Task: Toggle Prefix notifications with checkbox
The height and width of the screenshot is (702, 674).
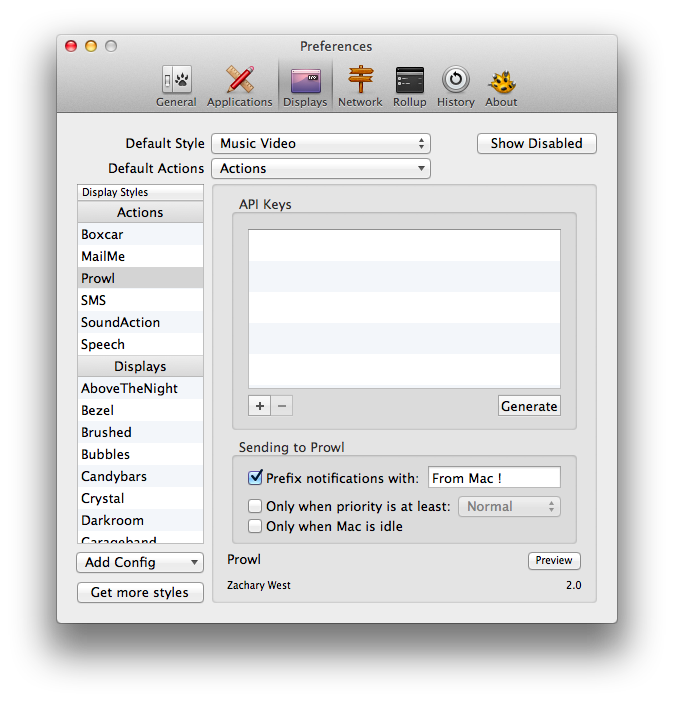Action: pos(255,478)
